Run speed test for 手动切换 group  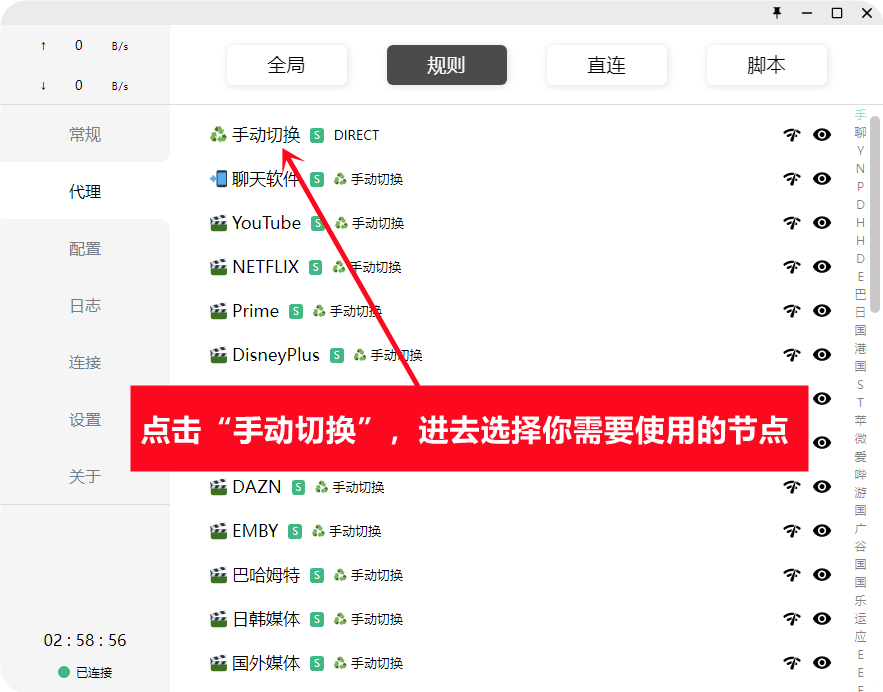pyautogui.click(x=792, y=135)
